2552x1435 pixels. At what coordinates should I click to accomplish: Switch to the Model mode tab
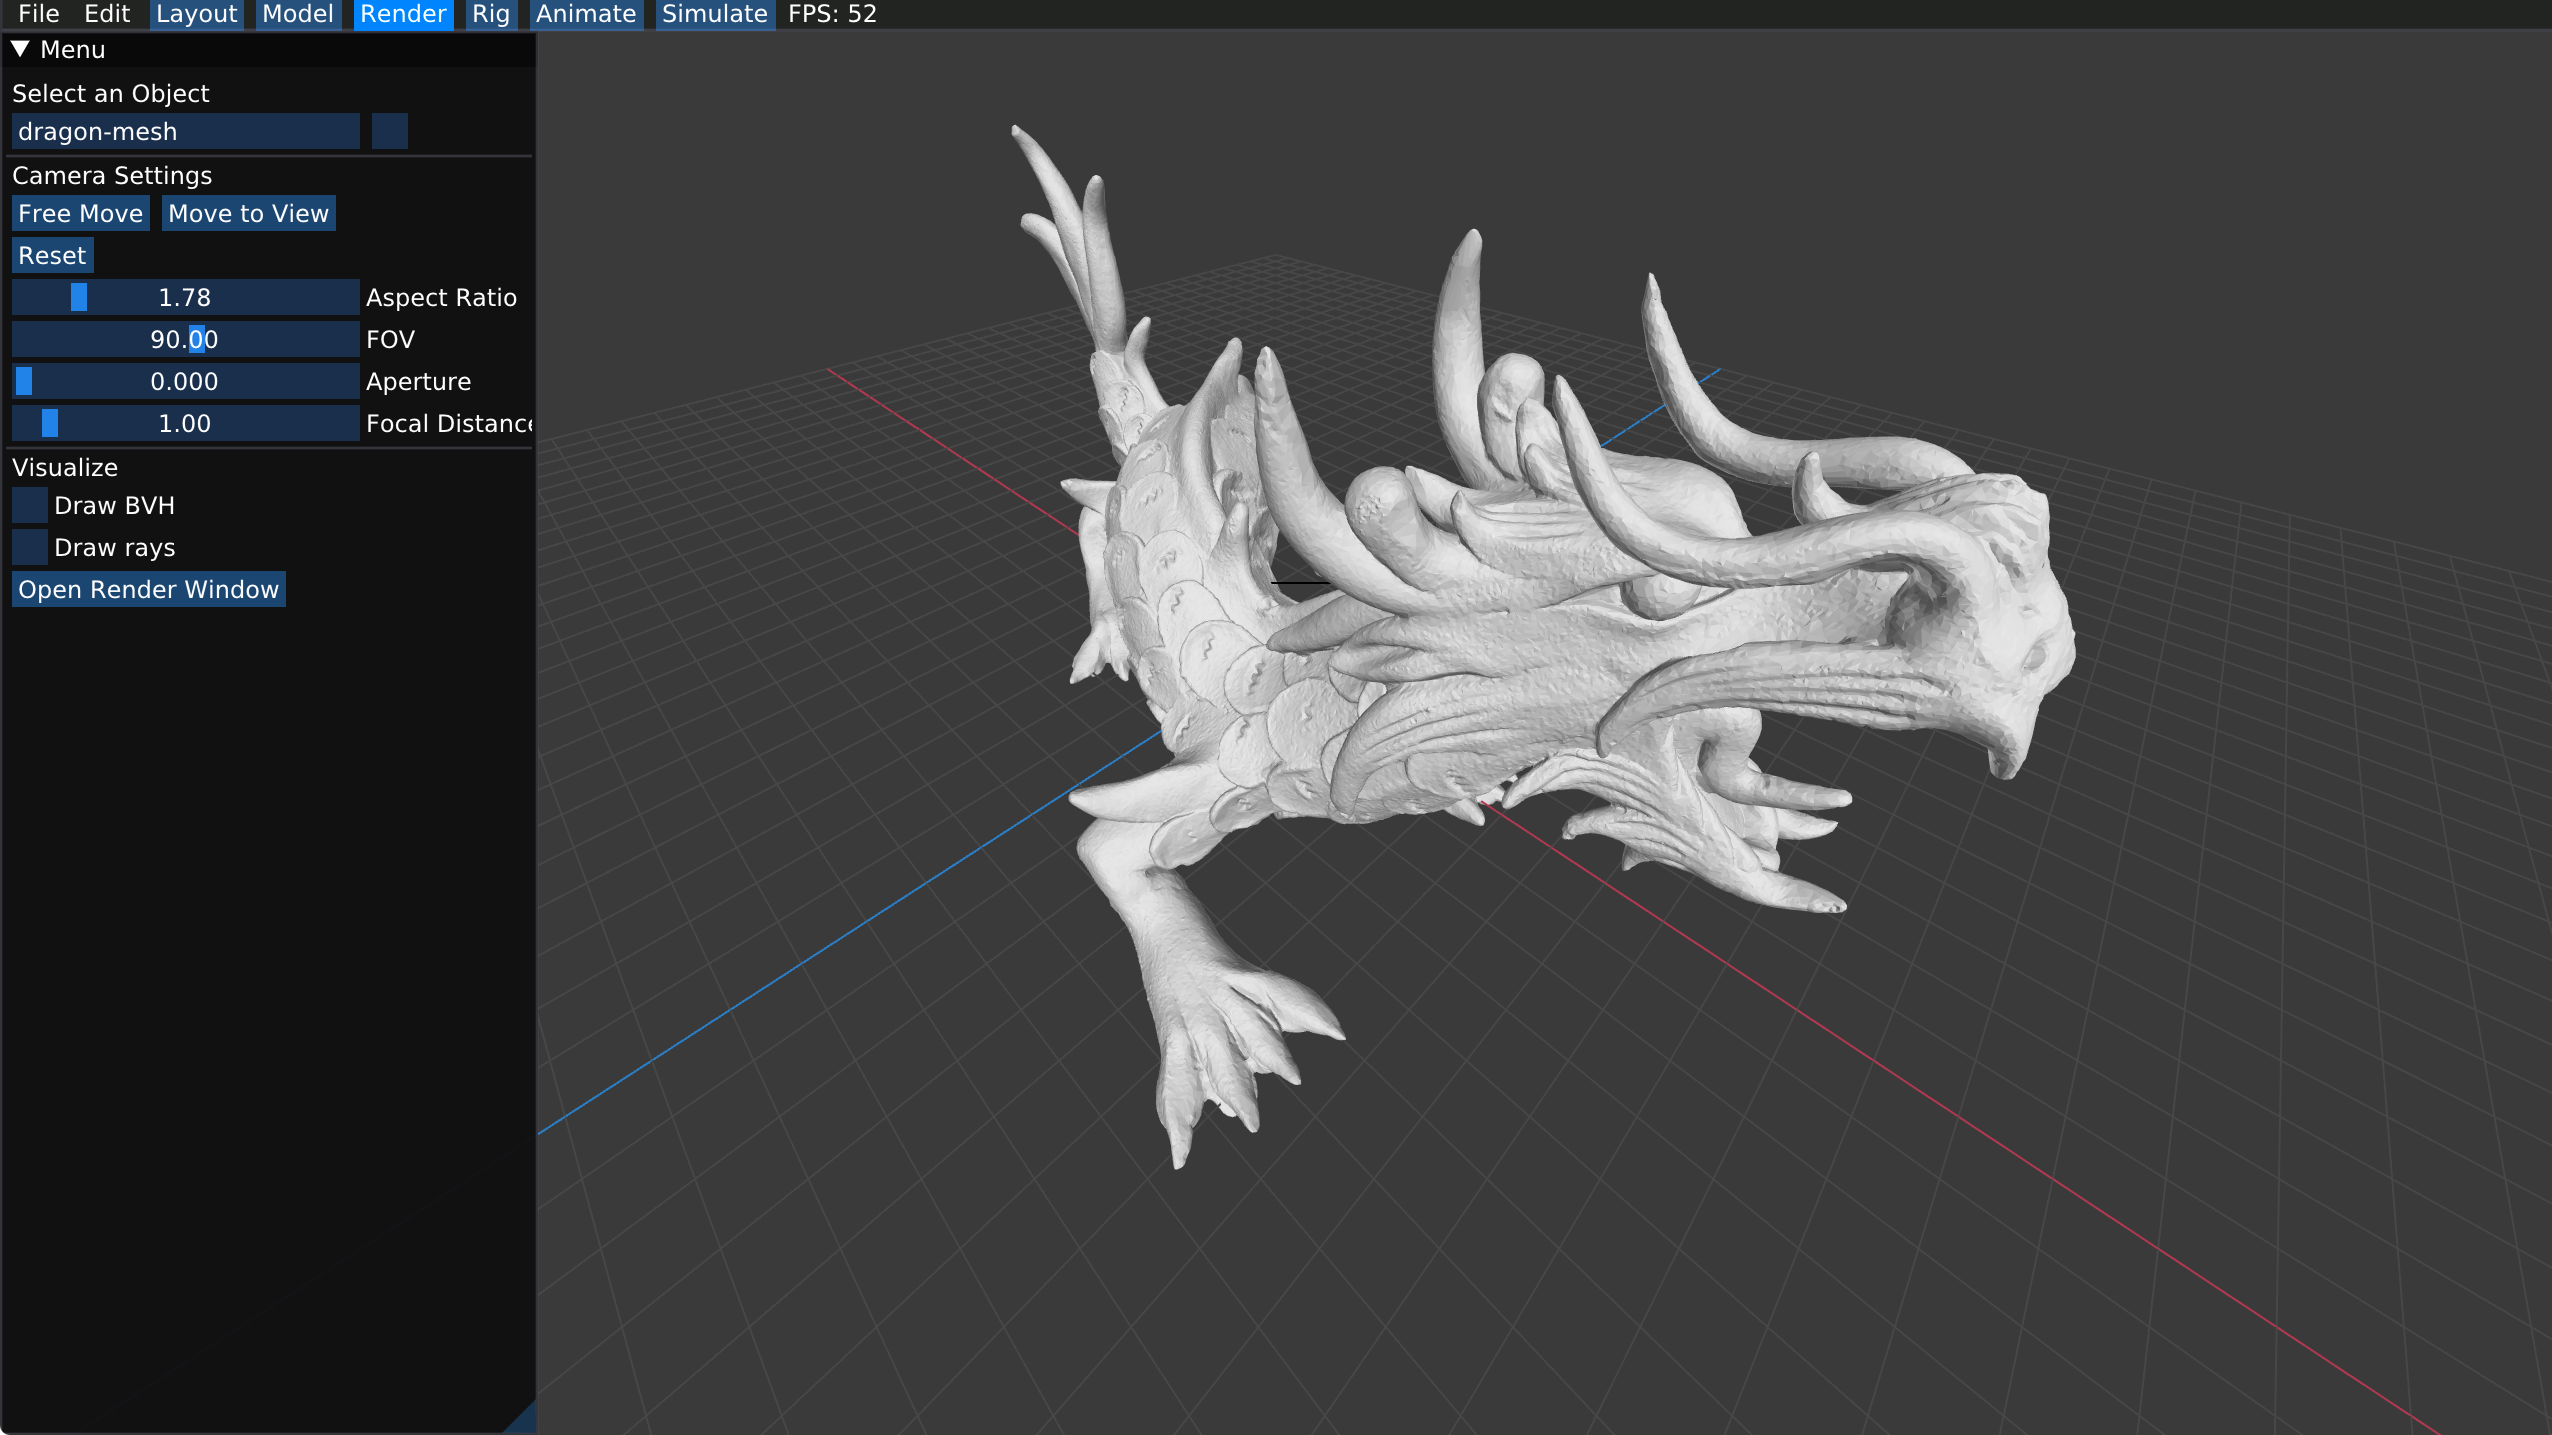(x=298, y=14)
